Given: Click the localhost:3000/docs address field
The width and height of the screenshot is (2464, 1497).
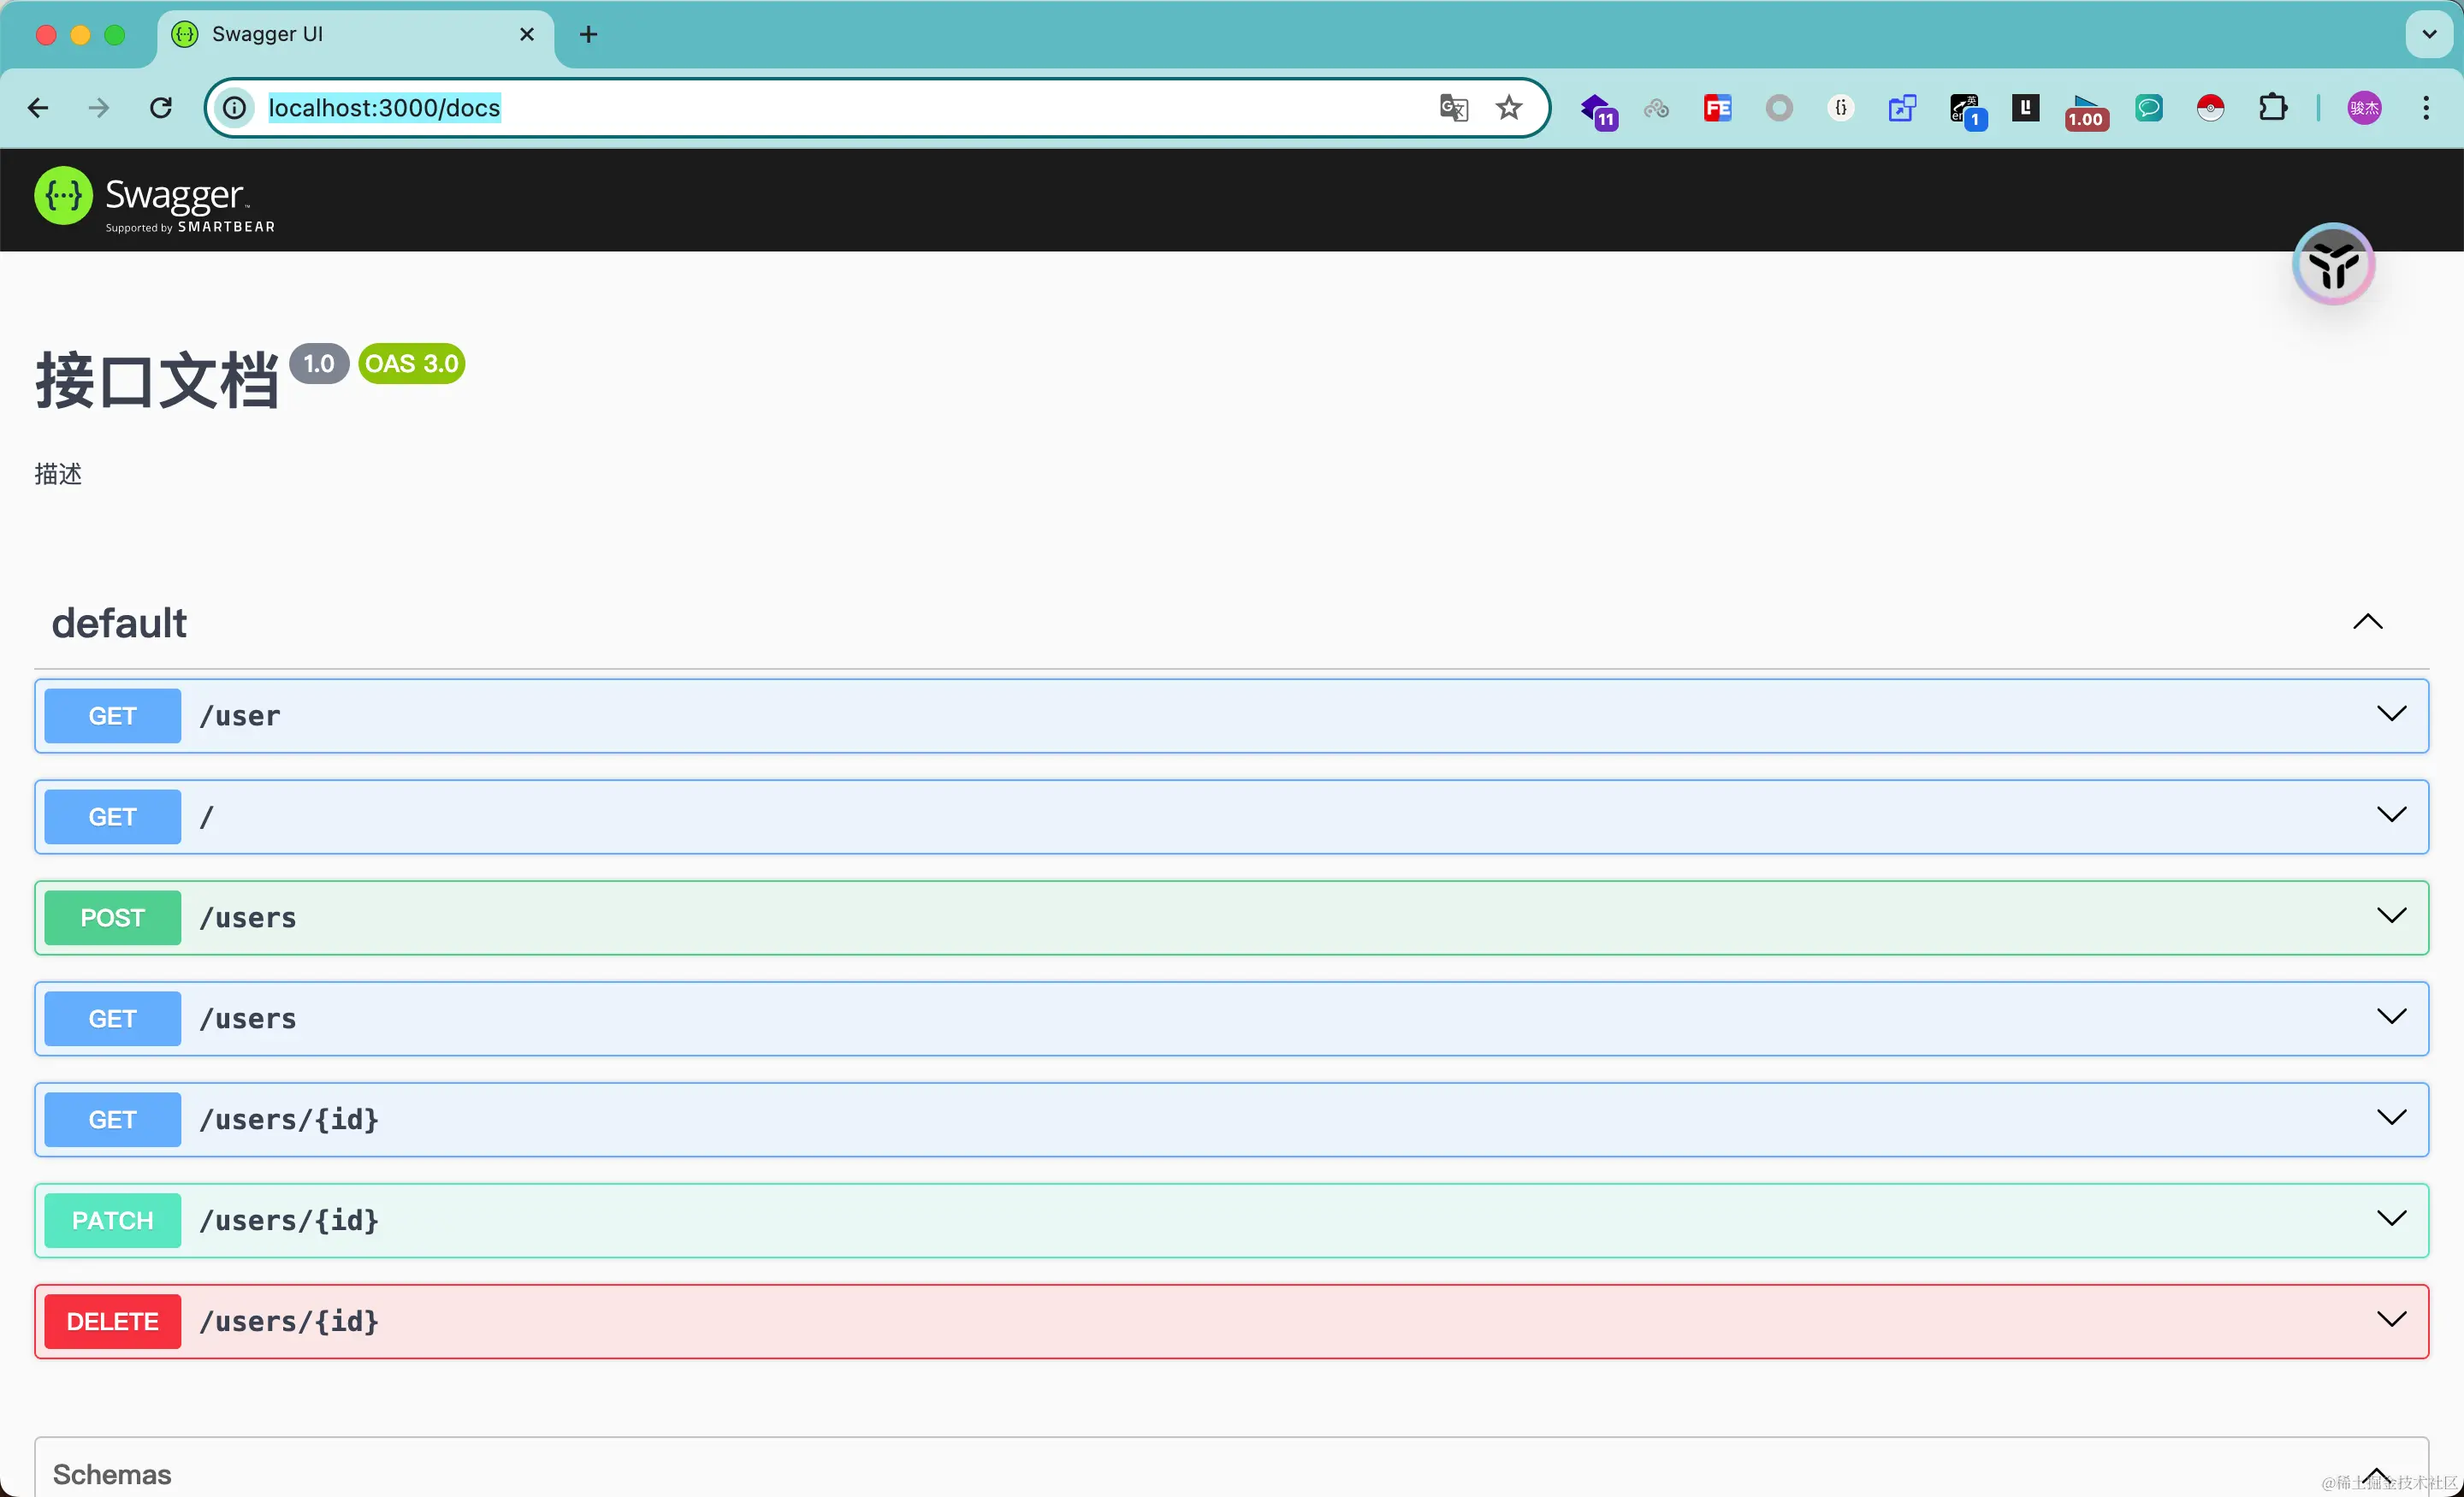Looking at the screenshot, I should (800, 108).
